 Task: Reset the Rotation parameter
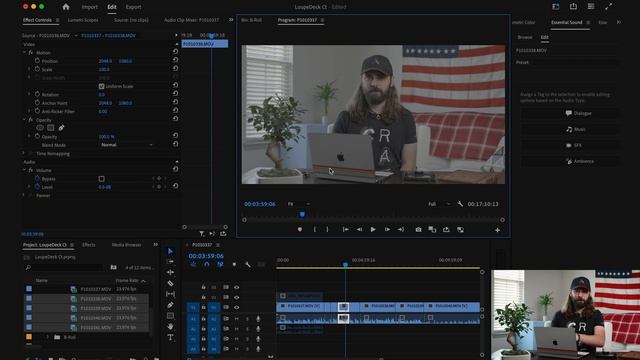coord(175,93)
